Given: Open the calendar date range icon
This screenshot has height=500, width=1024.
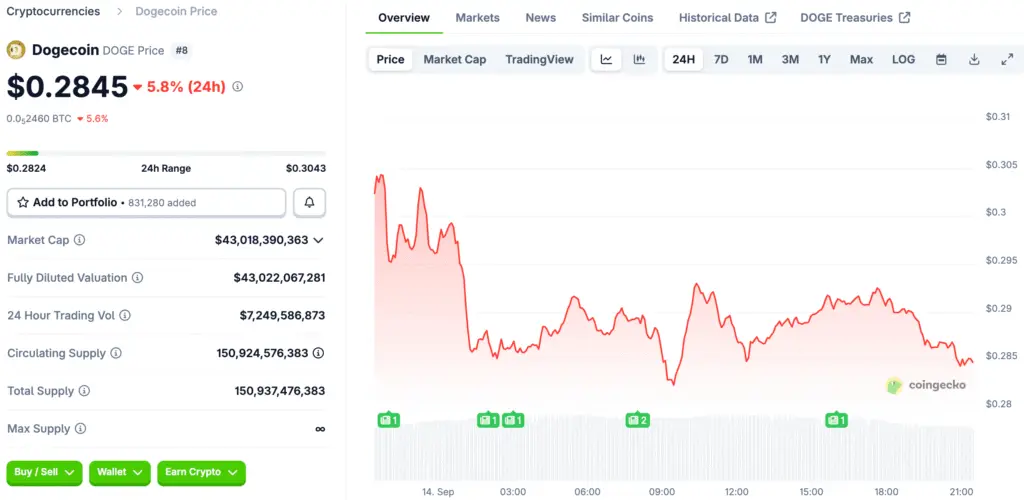Looking at the screenshot, I should (941, 59).
